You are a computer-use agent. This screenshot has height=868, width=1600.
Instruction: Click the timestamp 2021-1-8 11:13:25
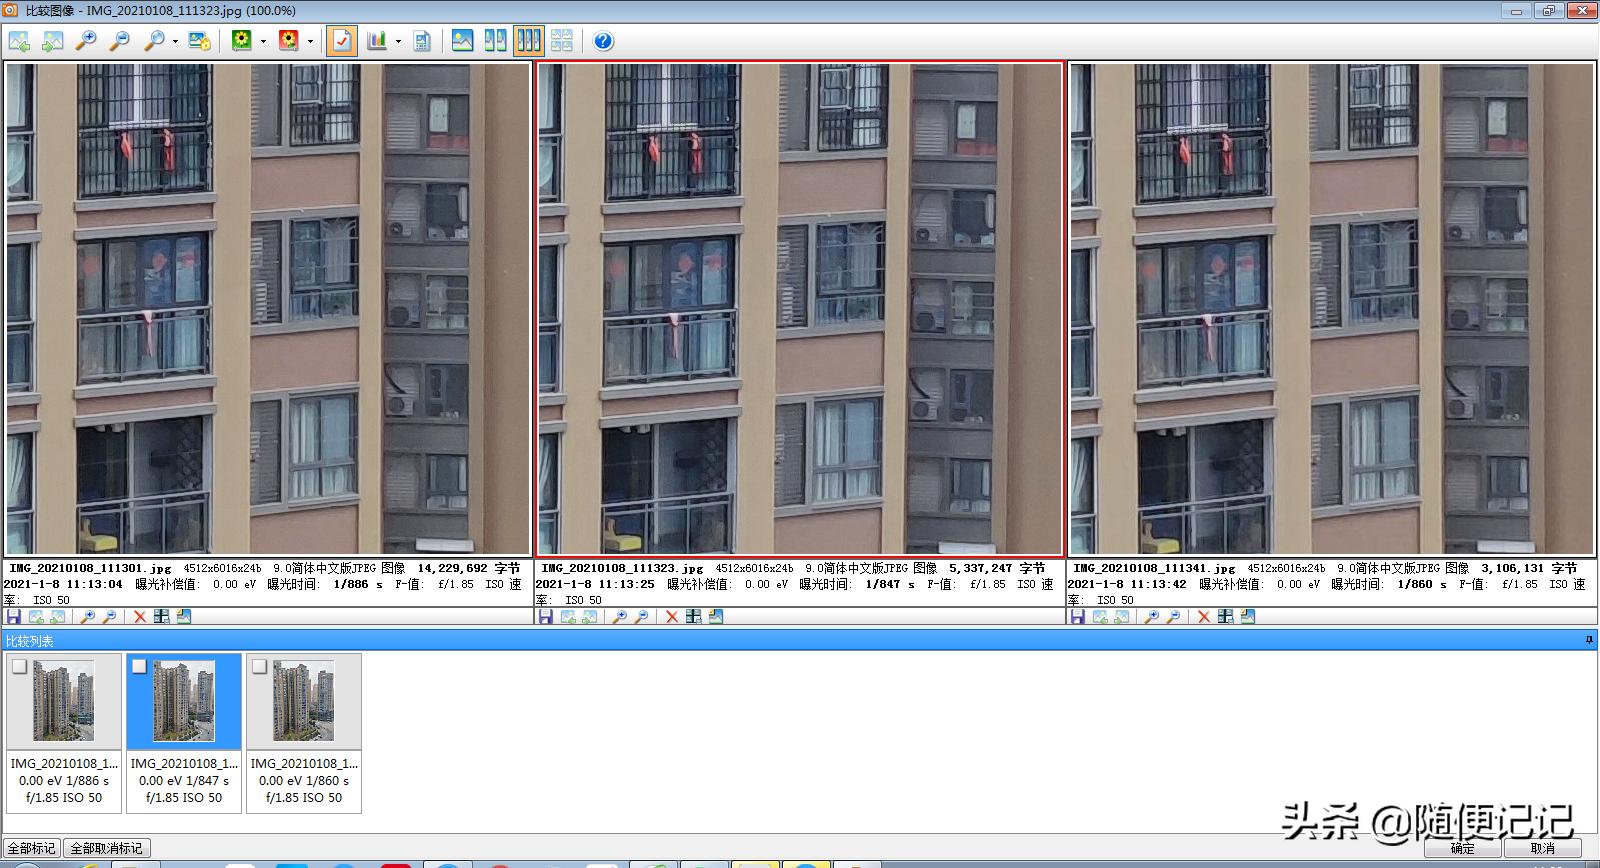click(595, 584)
